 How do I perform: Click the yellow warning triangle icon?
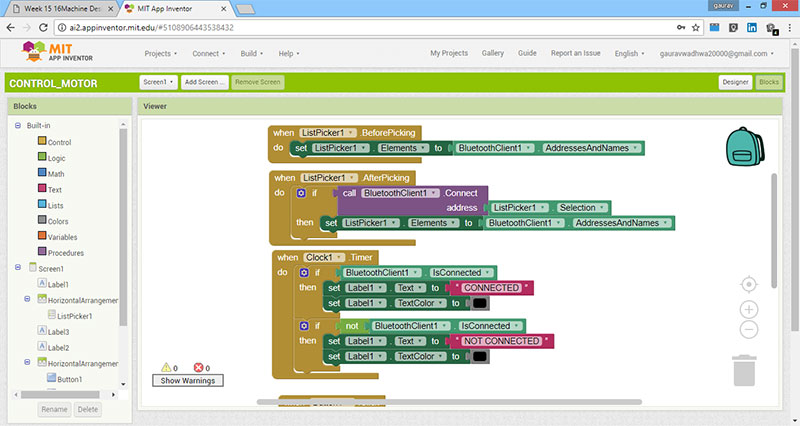click(x=166, y=367)
